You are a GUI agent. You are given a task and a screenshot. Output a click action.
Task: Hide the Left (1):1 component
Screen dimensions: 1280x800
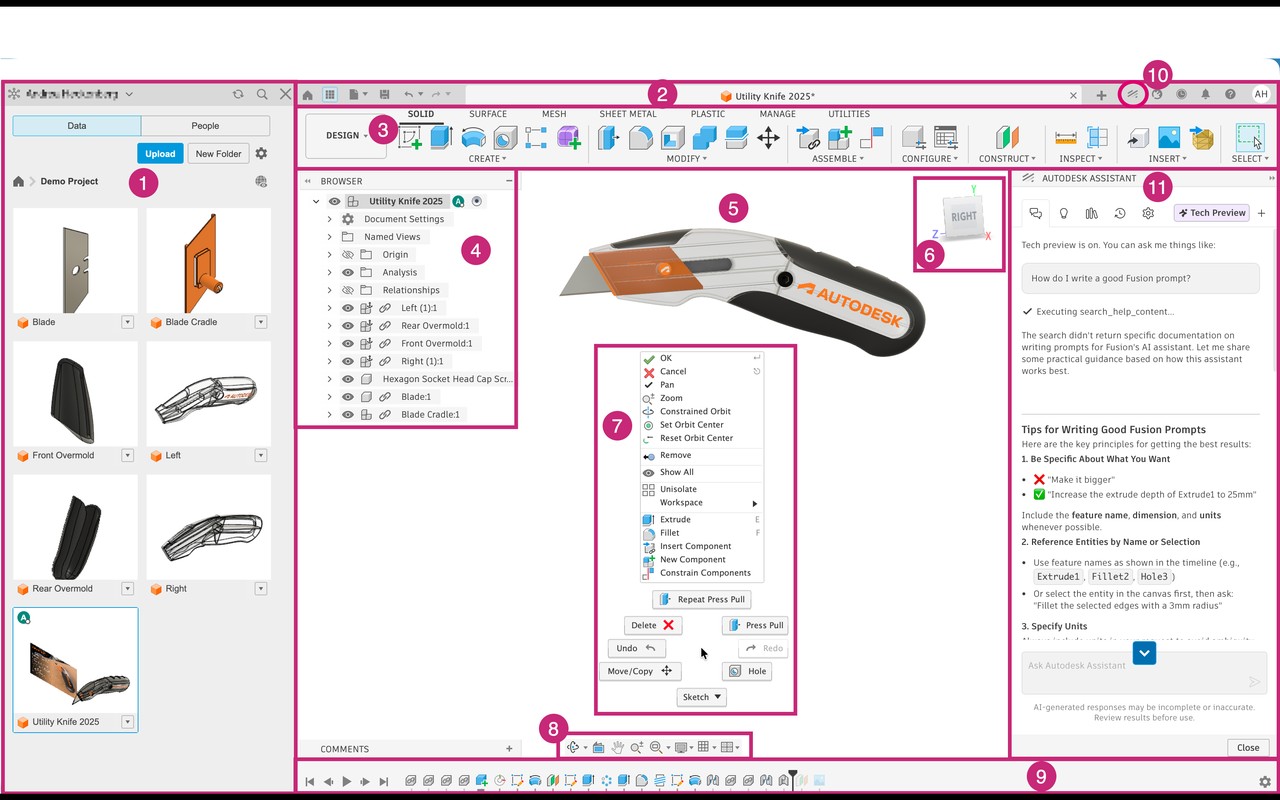point(348,308)
